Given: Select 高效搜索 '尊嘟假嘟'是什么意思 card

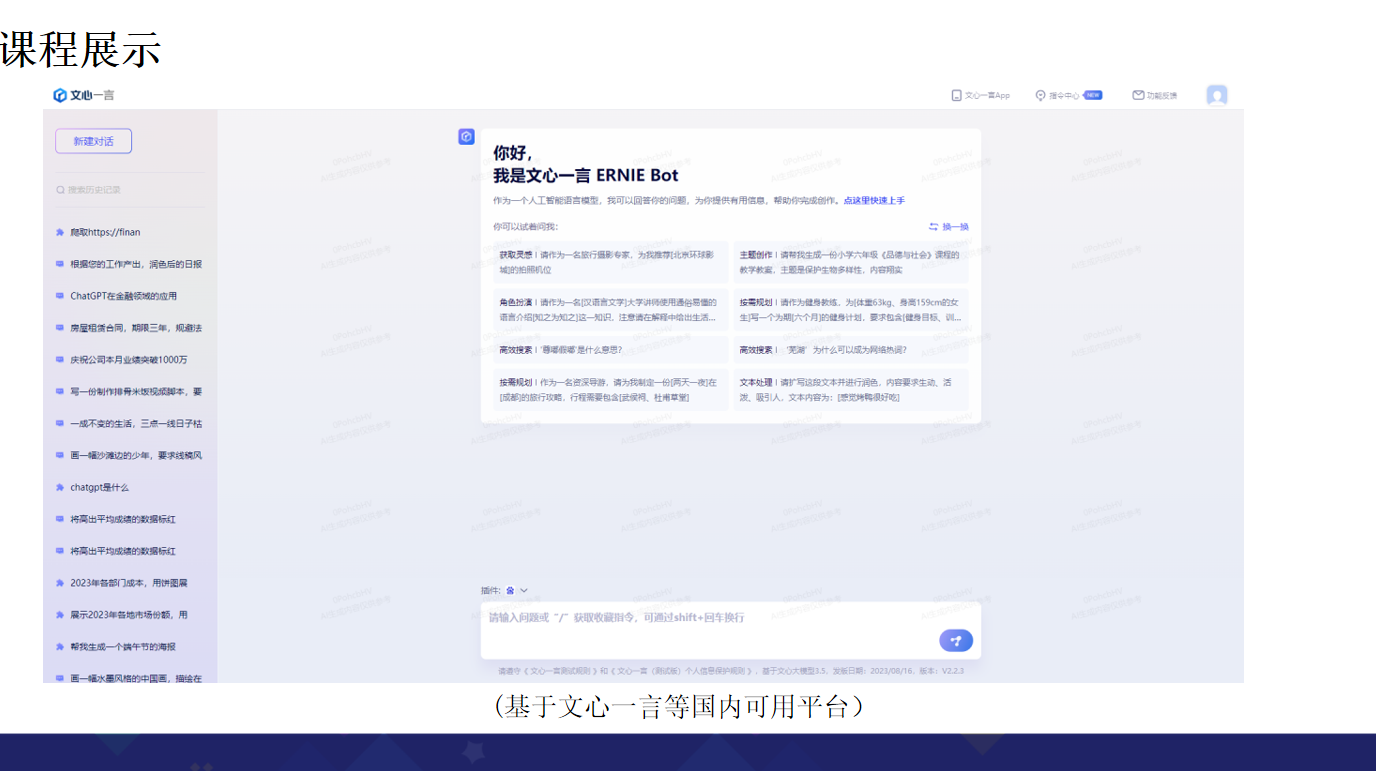Looking at the screenshot, I should pyautogui.click(x=611, y=350).
